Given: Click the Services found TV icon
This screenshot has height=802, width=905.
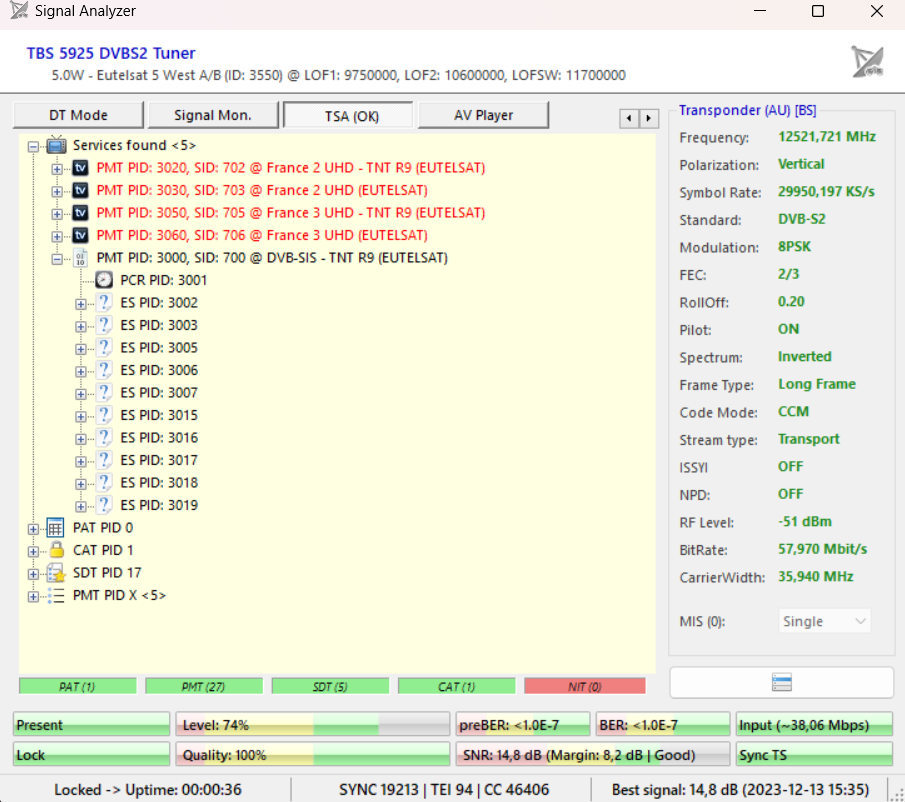Looking at the screenshot, I should click(x=56, y=145).
